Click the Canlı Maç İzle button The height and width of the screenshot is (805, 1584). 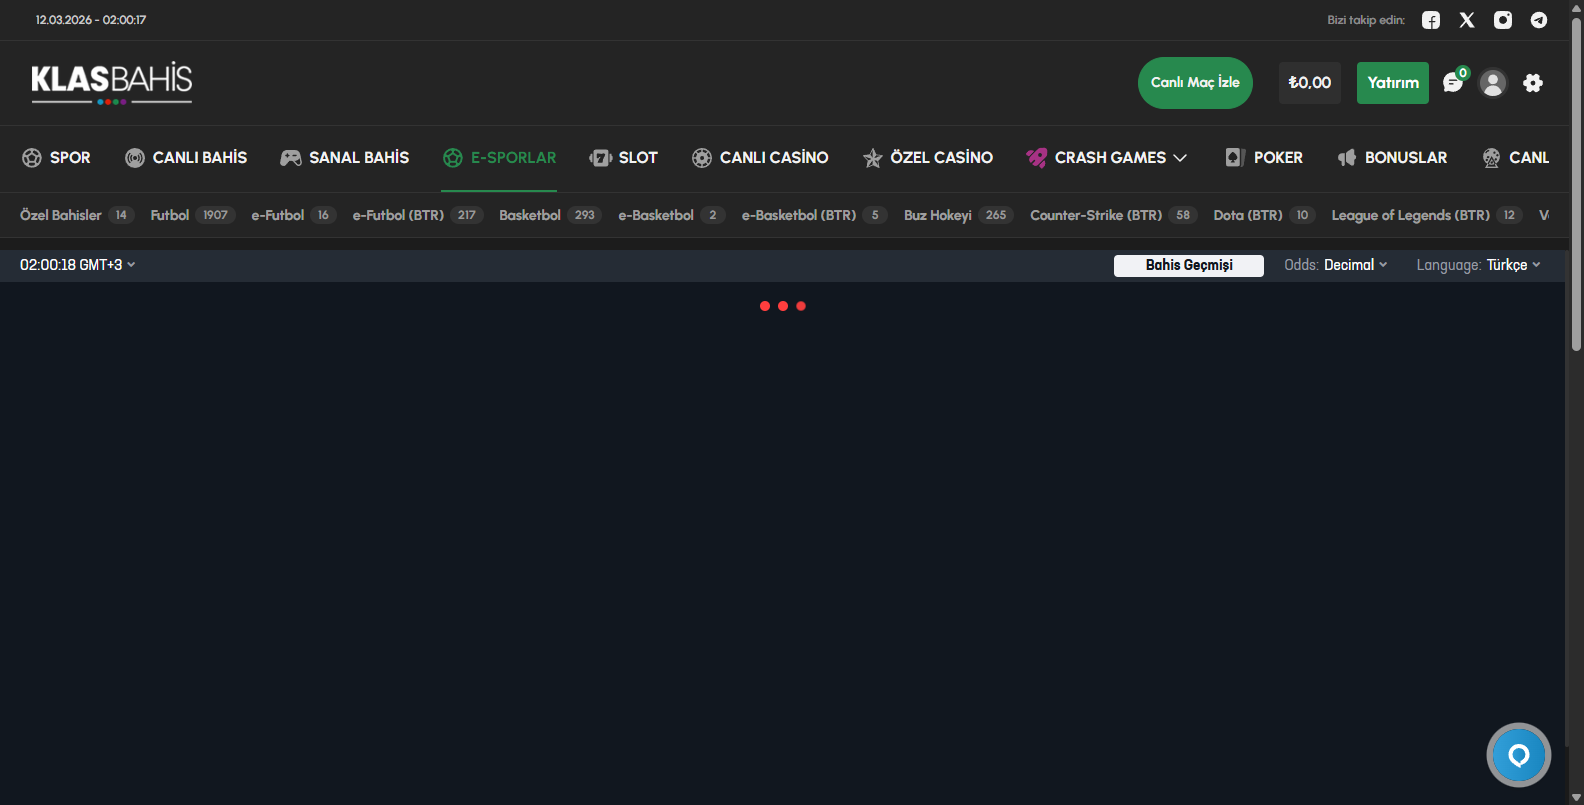pos(1195,83)
